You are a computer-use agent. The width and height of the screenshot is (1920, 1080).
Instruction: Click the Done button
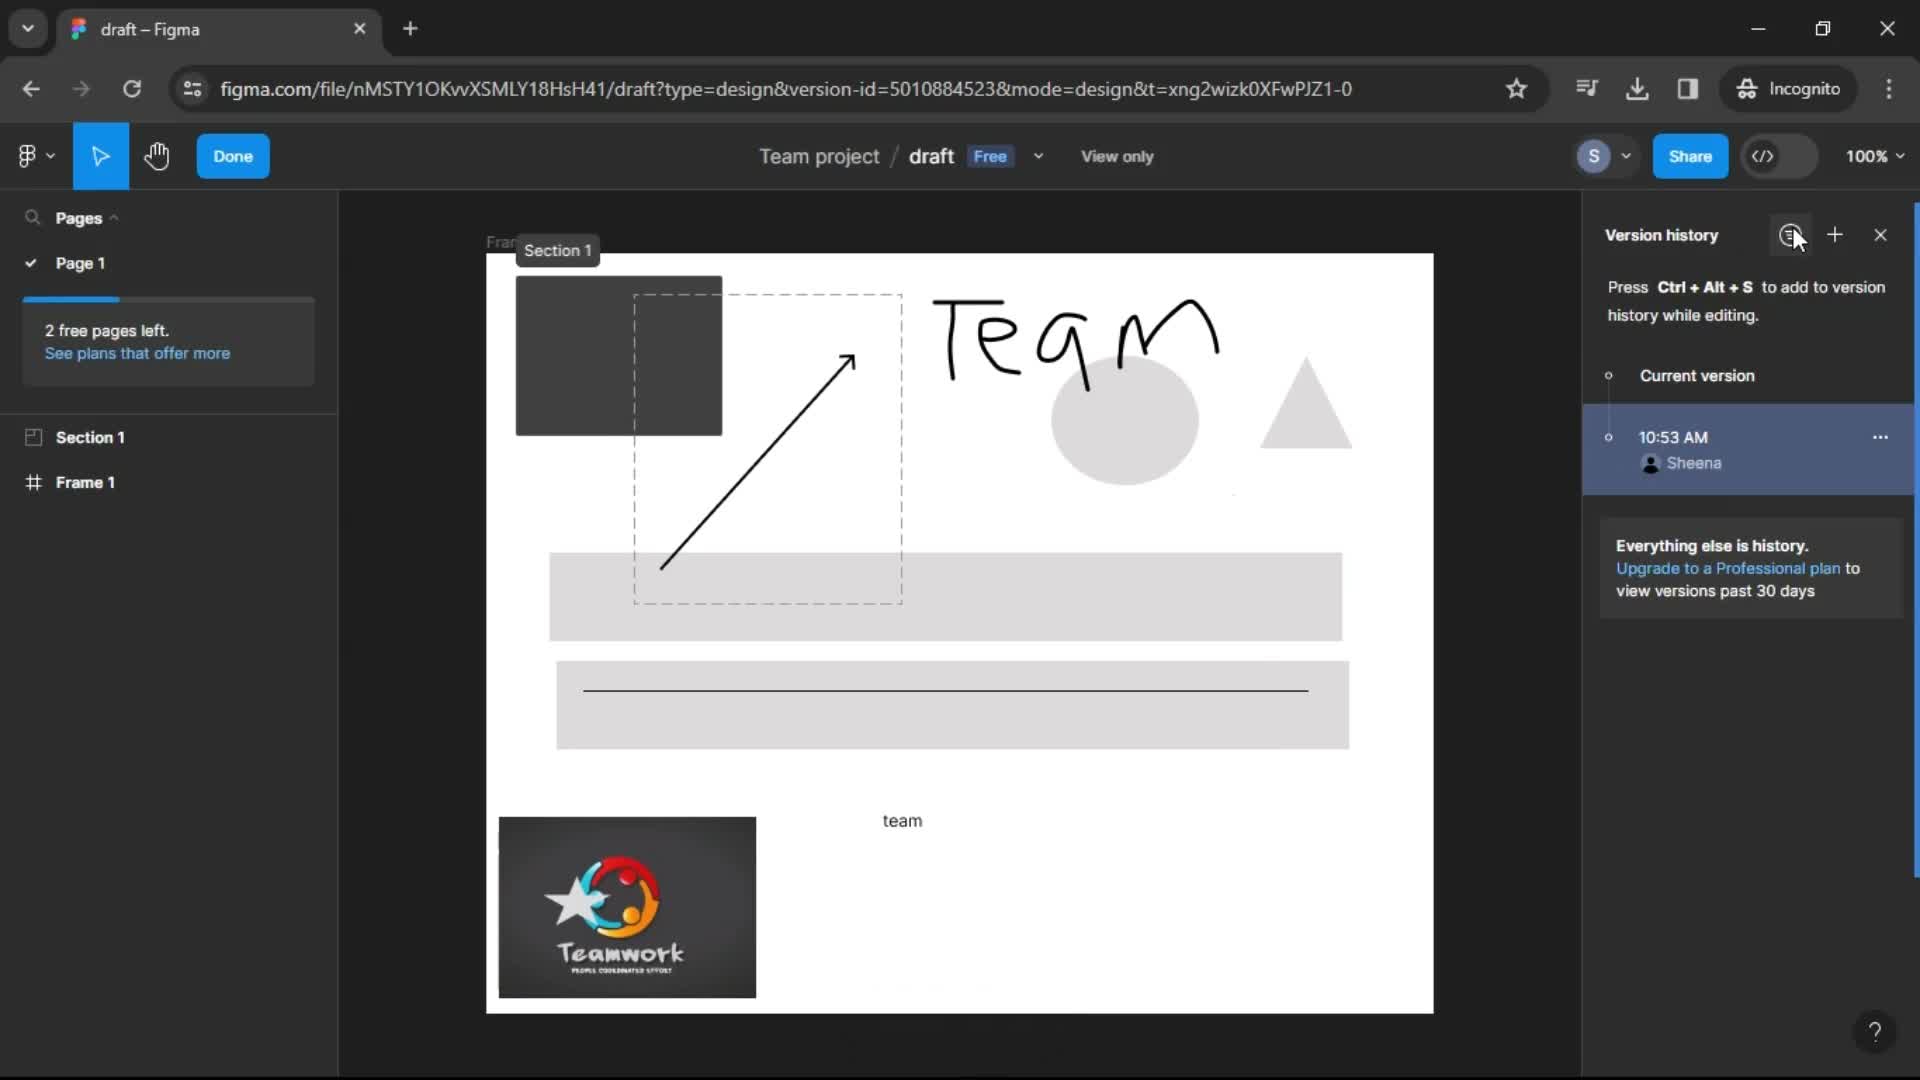point(232,156)
